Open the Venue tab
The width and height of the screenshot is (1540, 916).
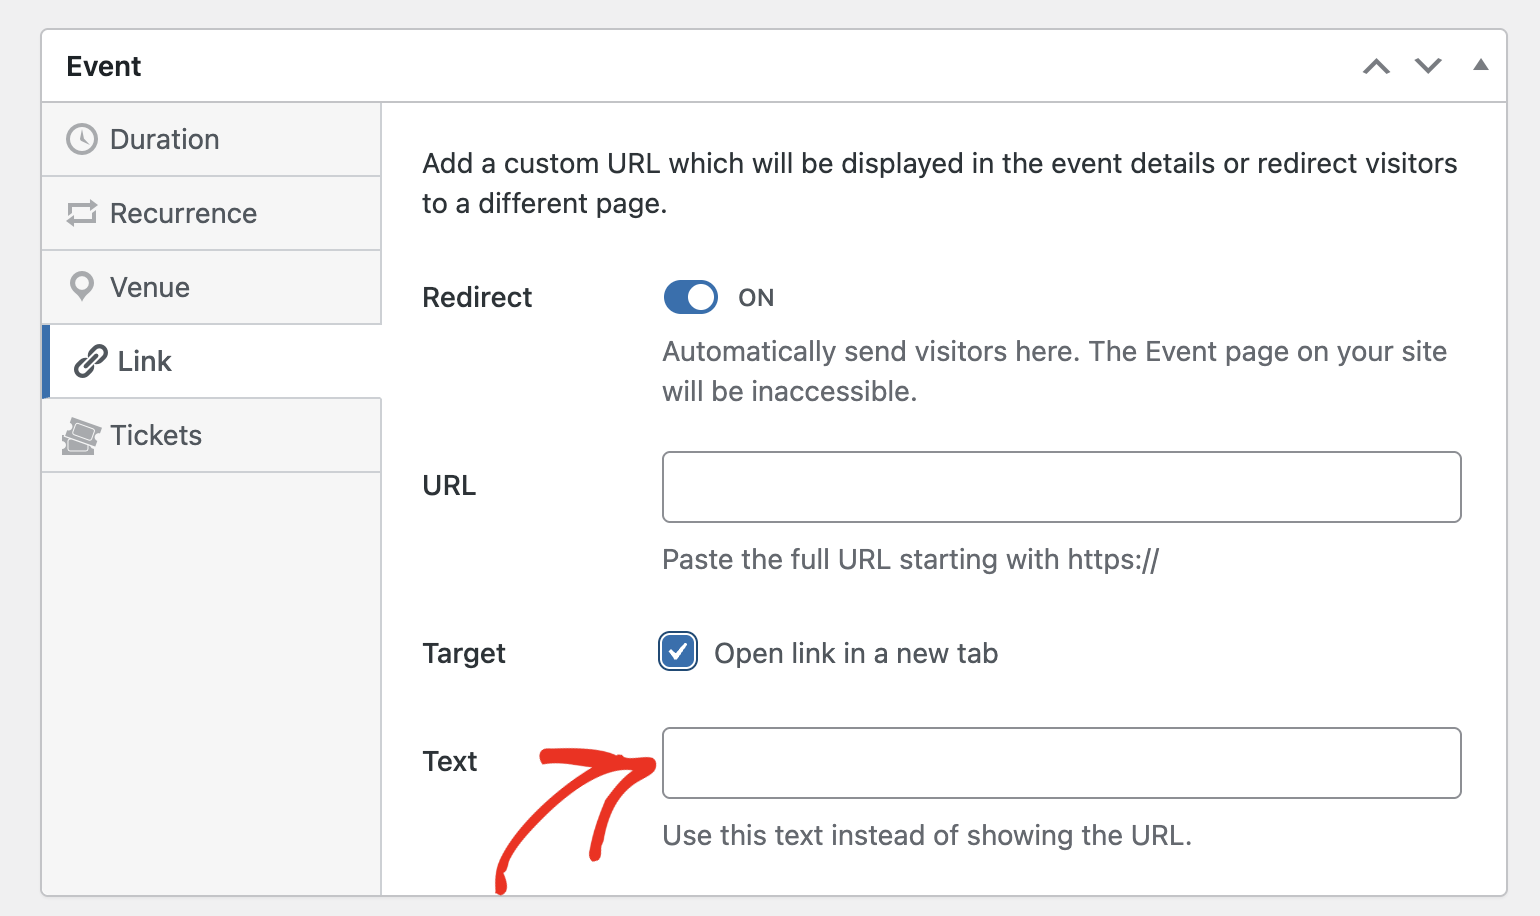click(211, 287)
